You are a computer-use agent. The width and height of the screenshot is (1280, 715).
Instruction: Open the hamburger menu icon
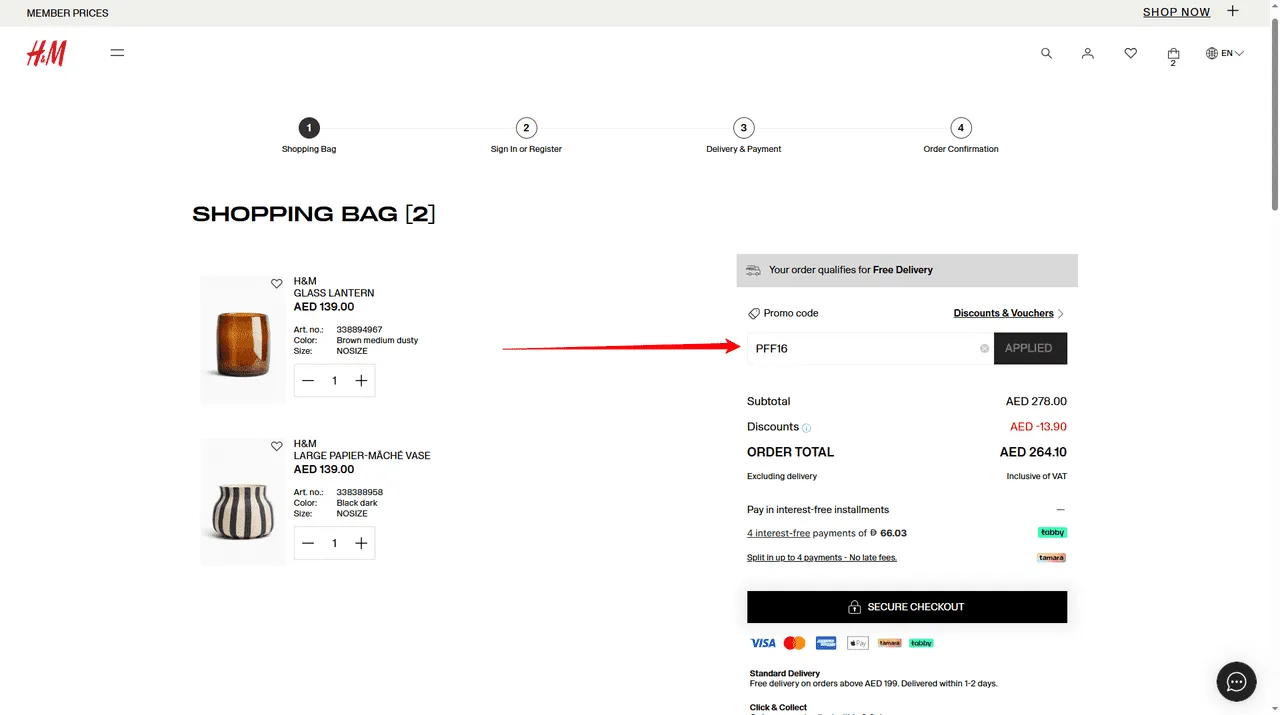point(117,53)
